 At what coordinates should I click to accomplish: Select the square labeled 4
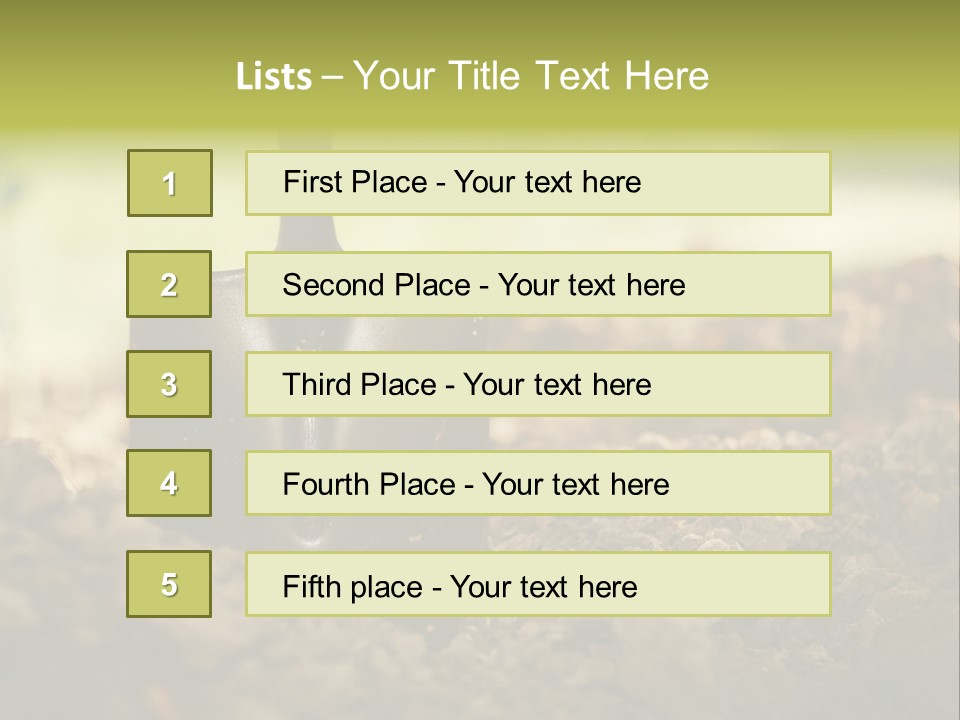[x=170, y=483]
